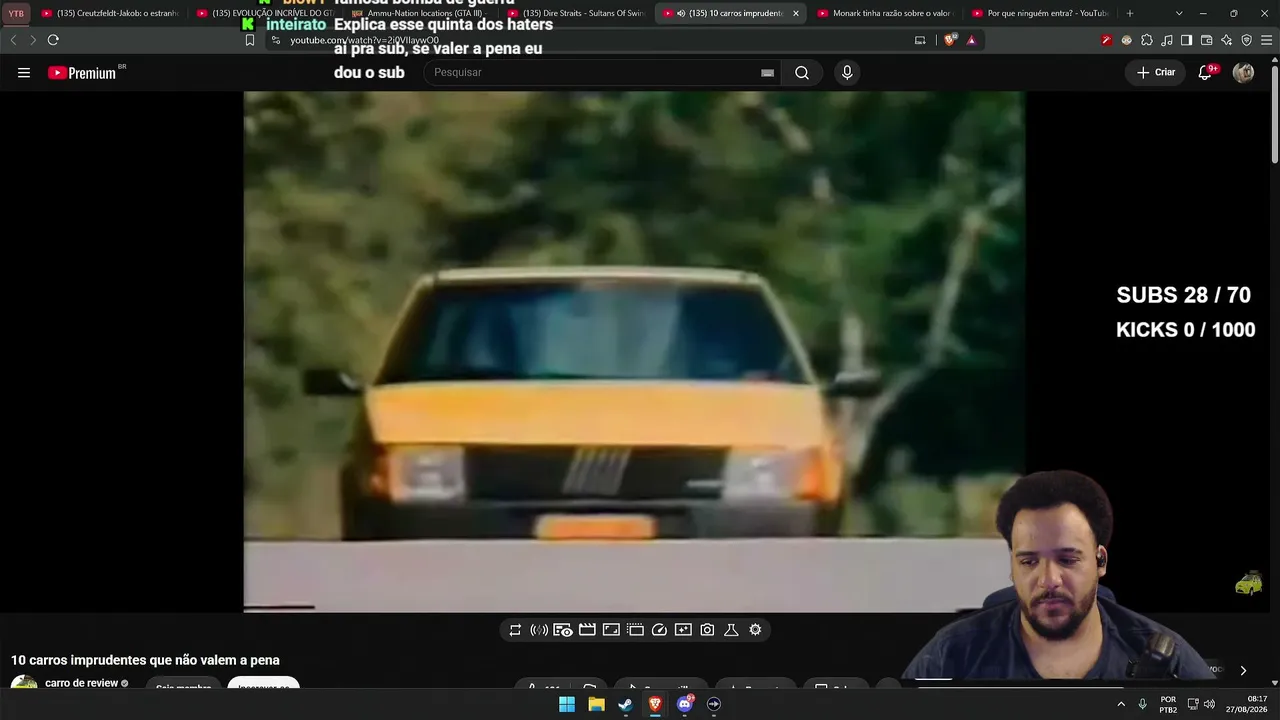Open the Leo AI sparkle icon

click(1227, 40)
